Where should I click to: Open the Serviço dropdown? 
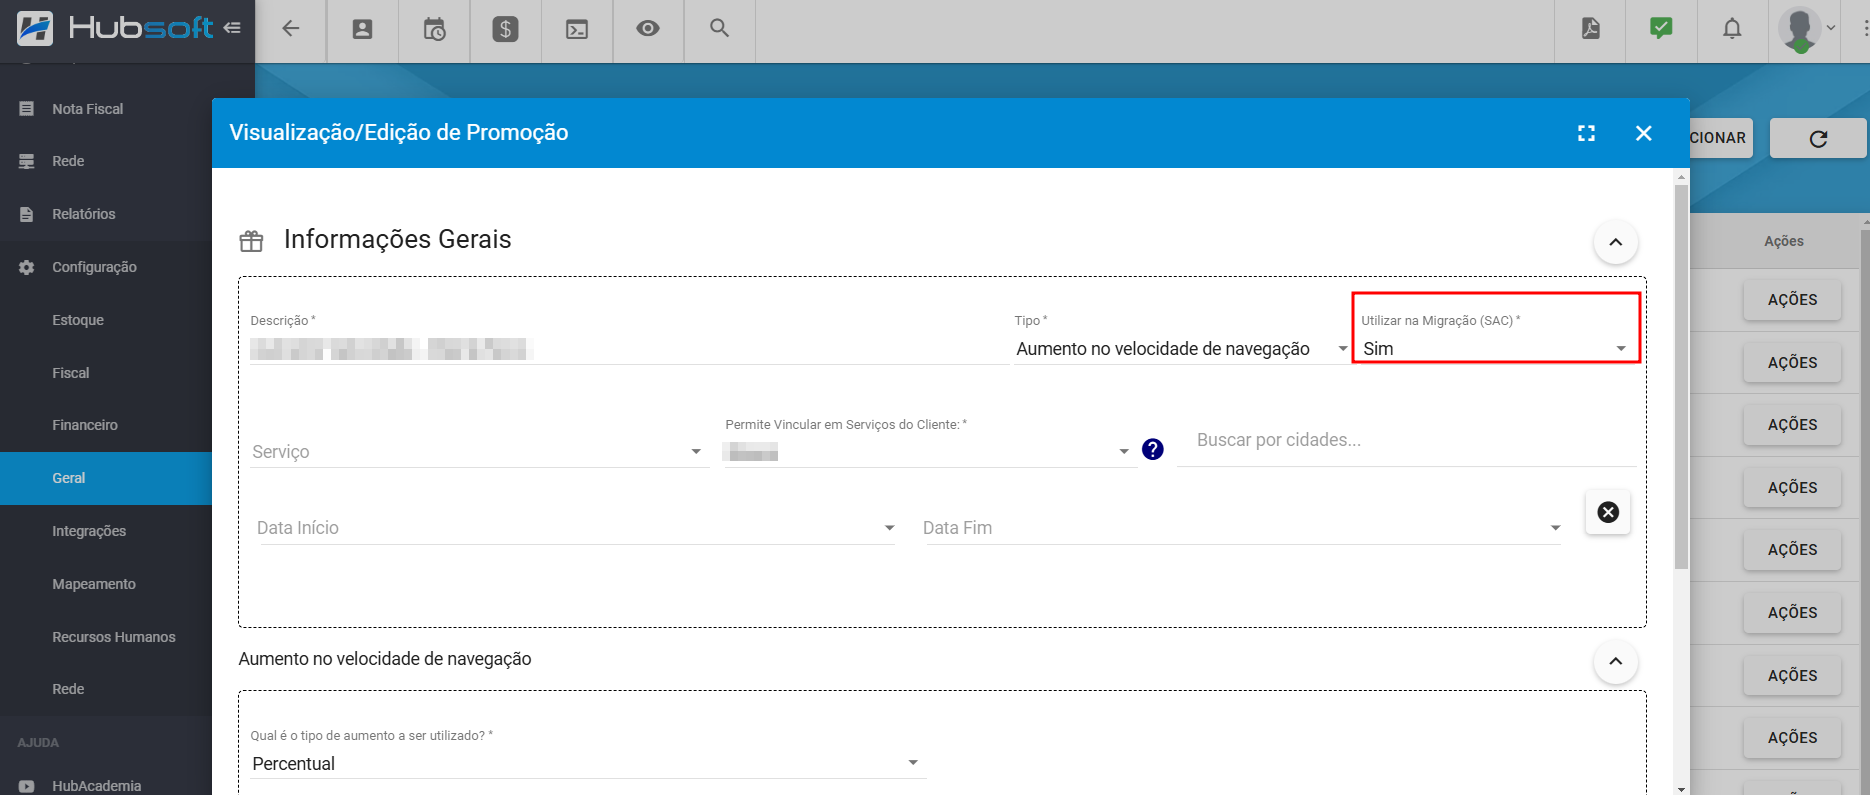478,452
